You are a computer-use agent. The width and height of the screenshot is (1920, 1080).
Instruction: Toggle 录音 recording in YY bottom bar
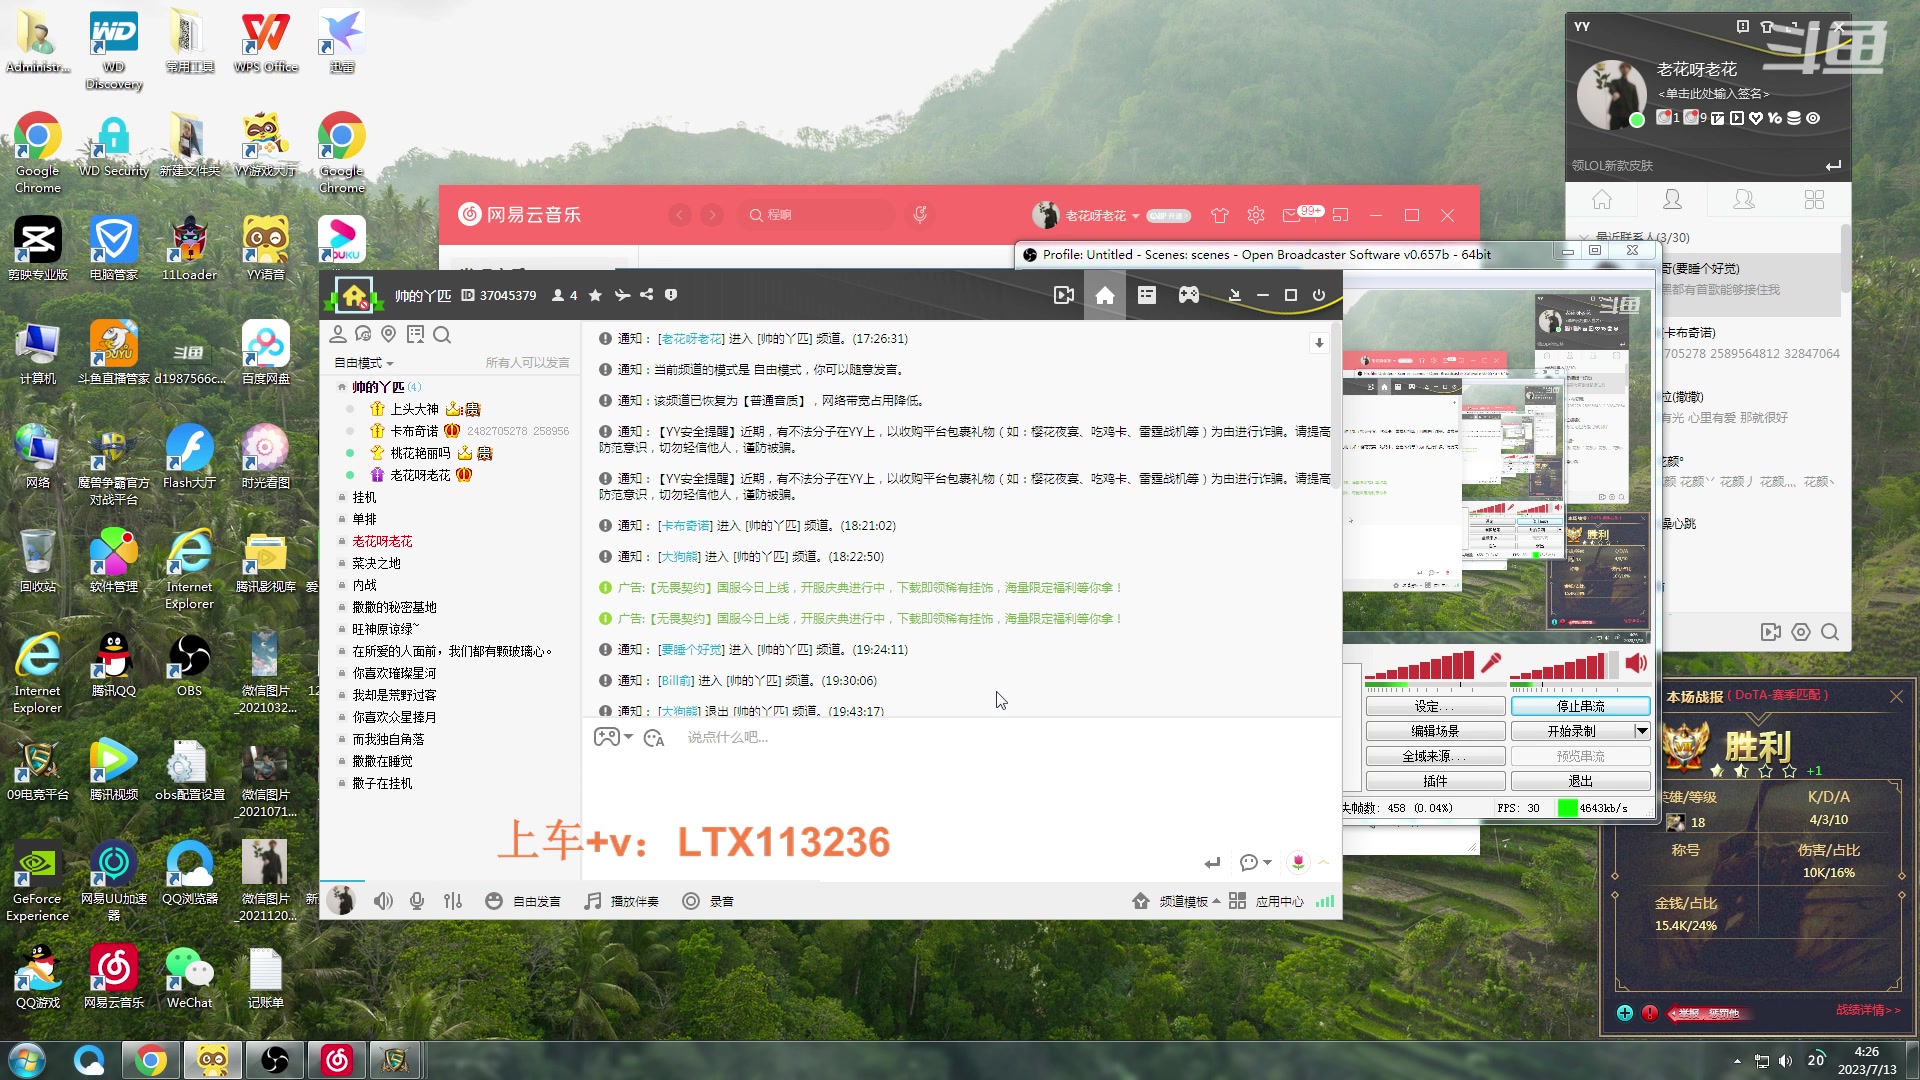pyautogui.click(x=708, y=901)
